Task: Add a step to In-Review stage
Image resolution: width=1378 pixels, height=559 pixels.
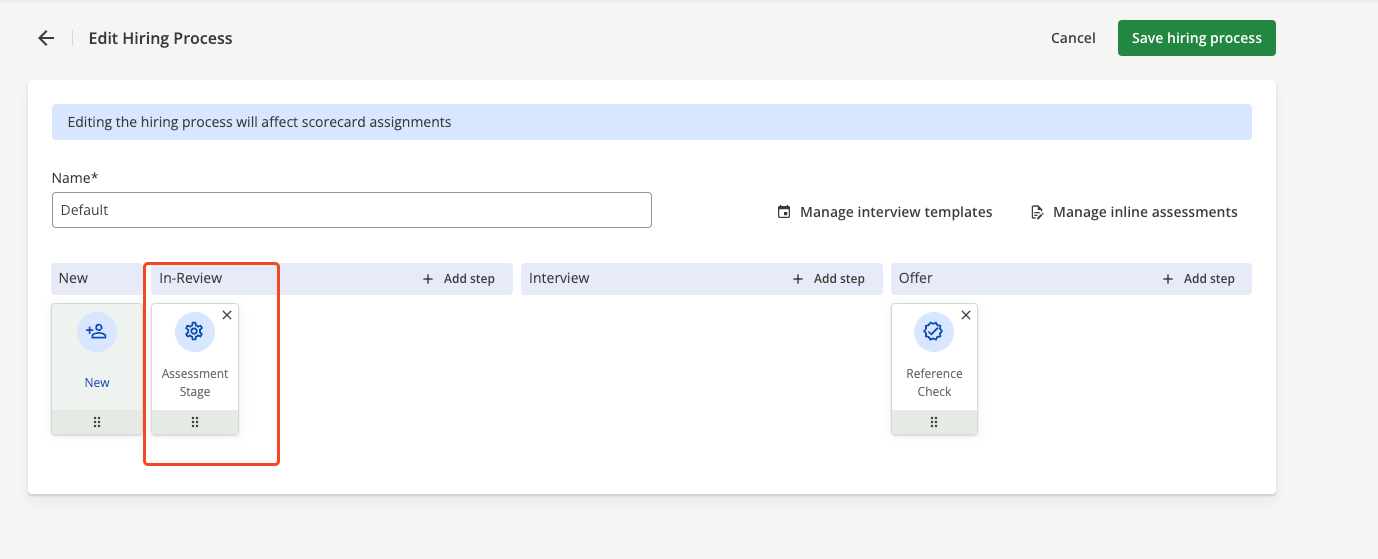Action: pyautogui.click(x=459, y=279)
